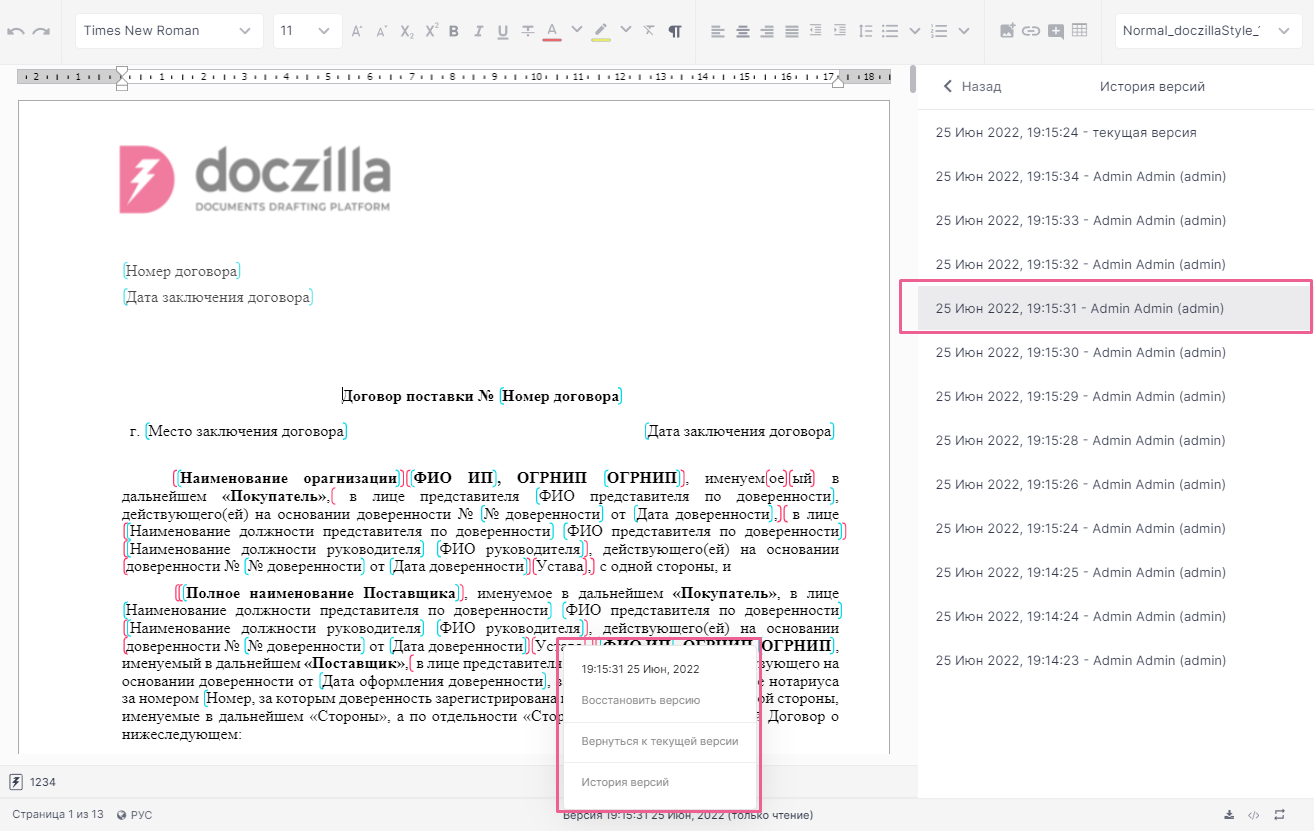Click the sync arrows icon in the status bar
1314x831 pixels.
pos(1279,815)
